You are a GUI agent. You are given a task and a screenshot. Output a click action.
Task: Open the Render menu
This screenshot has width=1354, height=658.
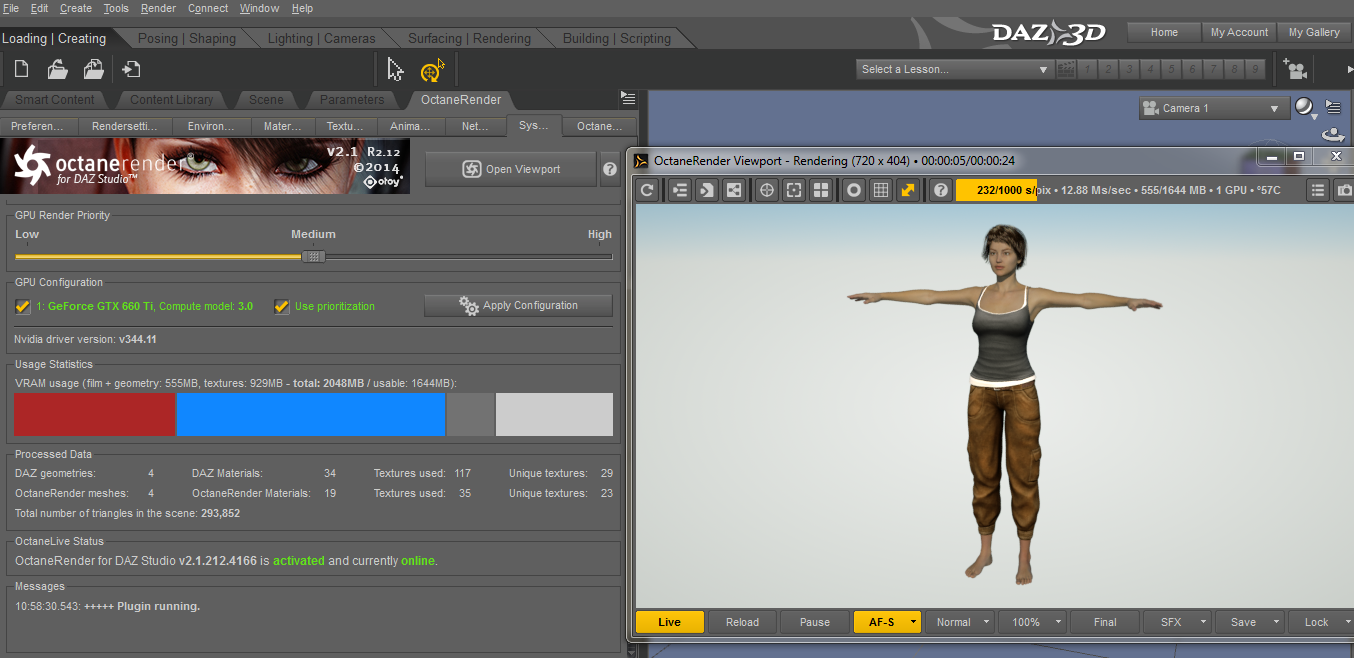pyautogui.click(x=158, y=8)
